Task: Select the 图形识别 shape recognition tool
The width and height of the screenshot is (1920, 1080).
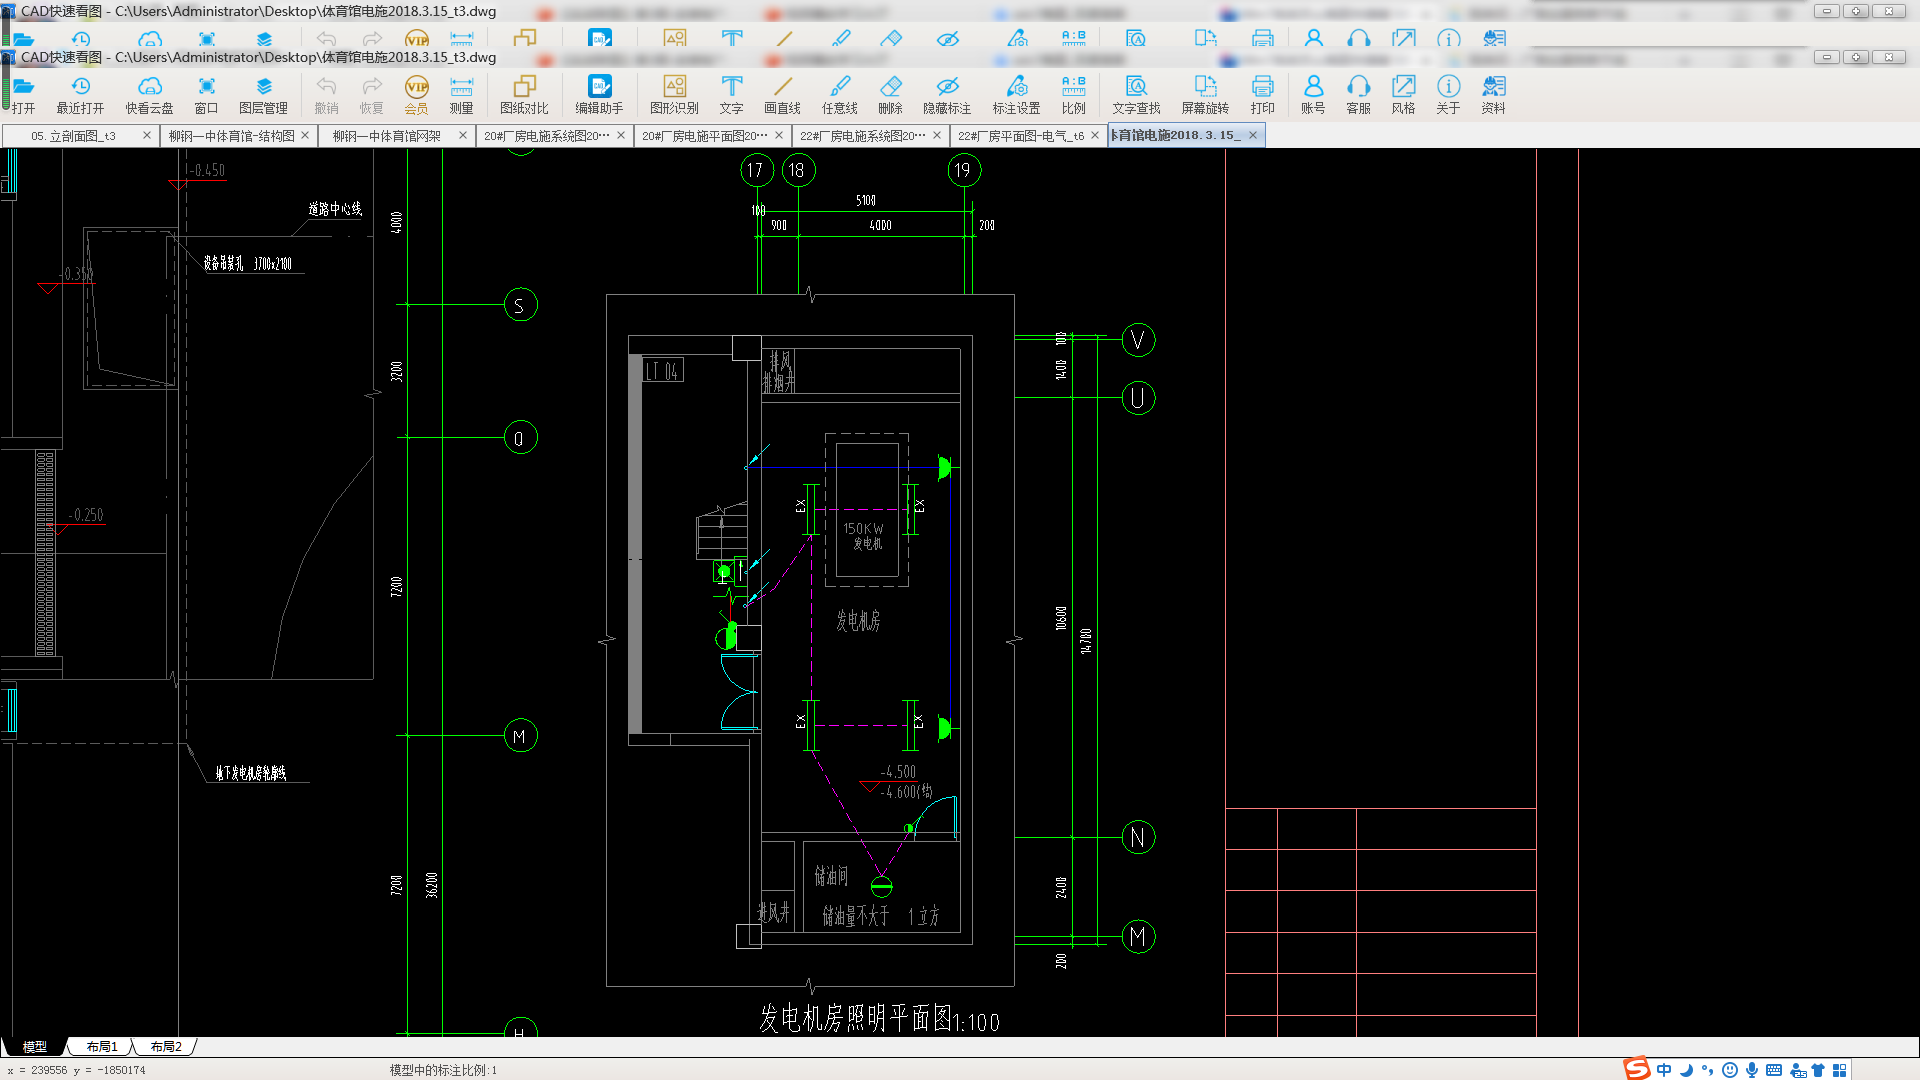Action: coord(674,95)
